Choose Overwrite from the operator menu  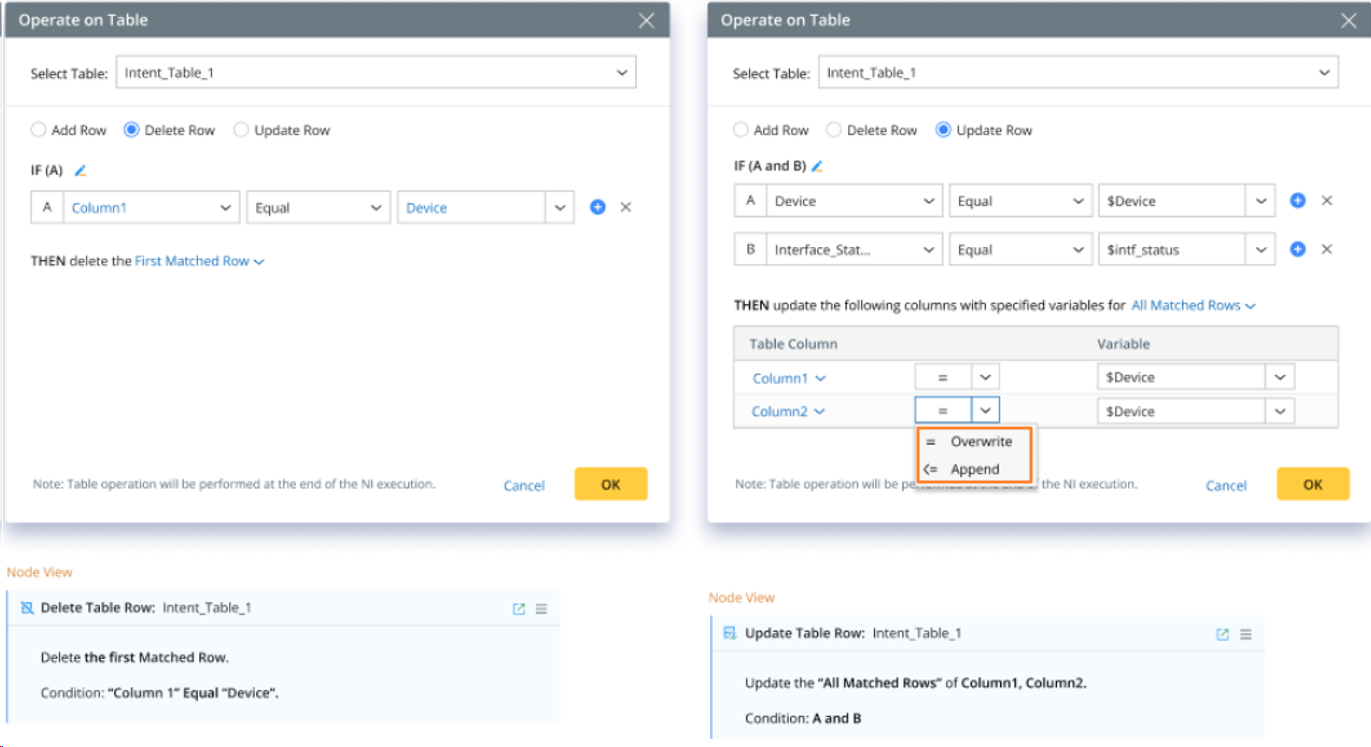click(980, 442)
